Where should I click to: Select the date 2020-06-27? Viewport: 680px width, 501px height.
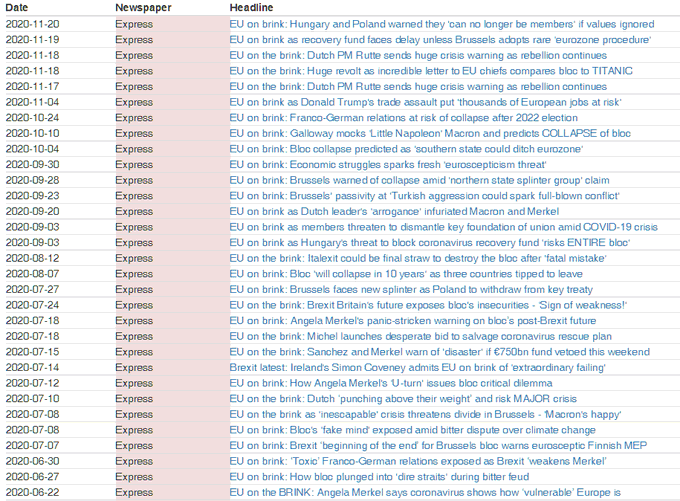pyautogui.click(x=33, y=477)
